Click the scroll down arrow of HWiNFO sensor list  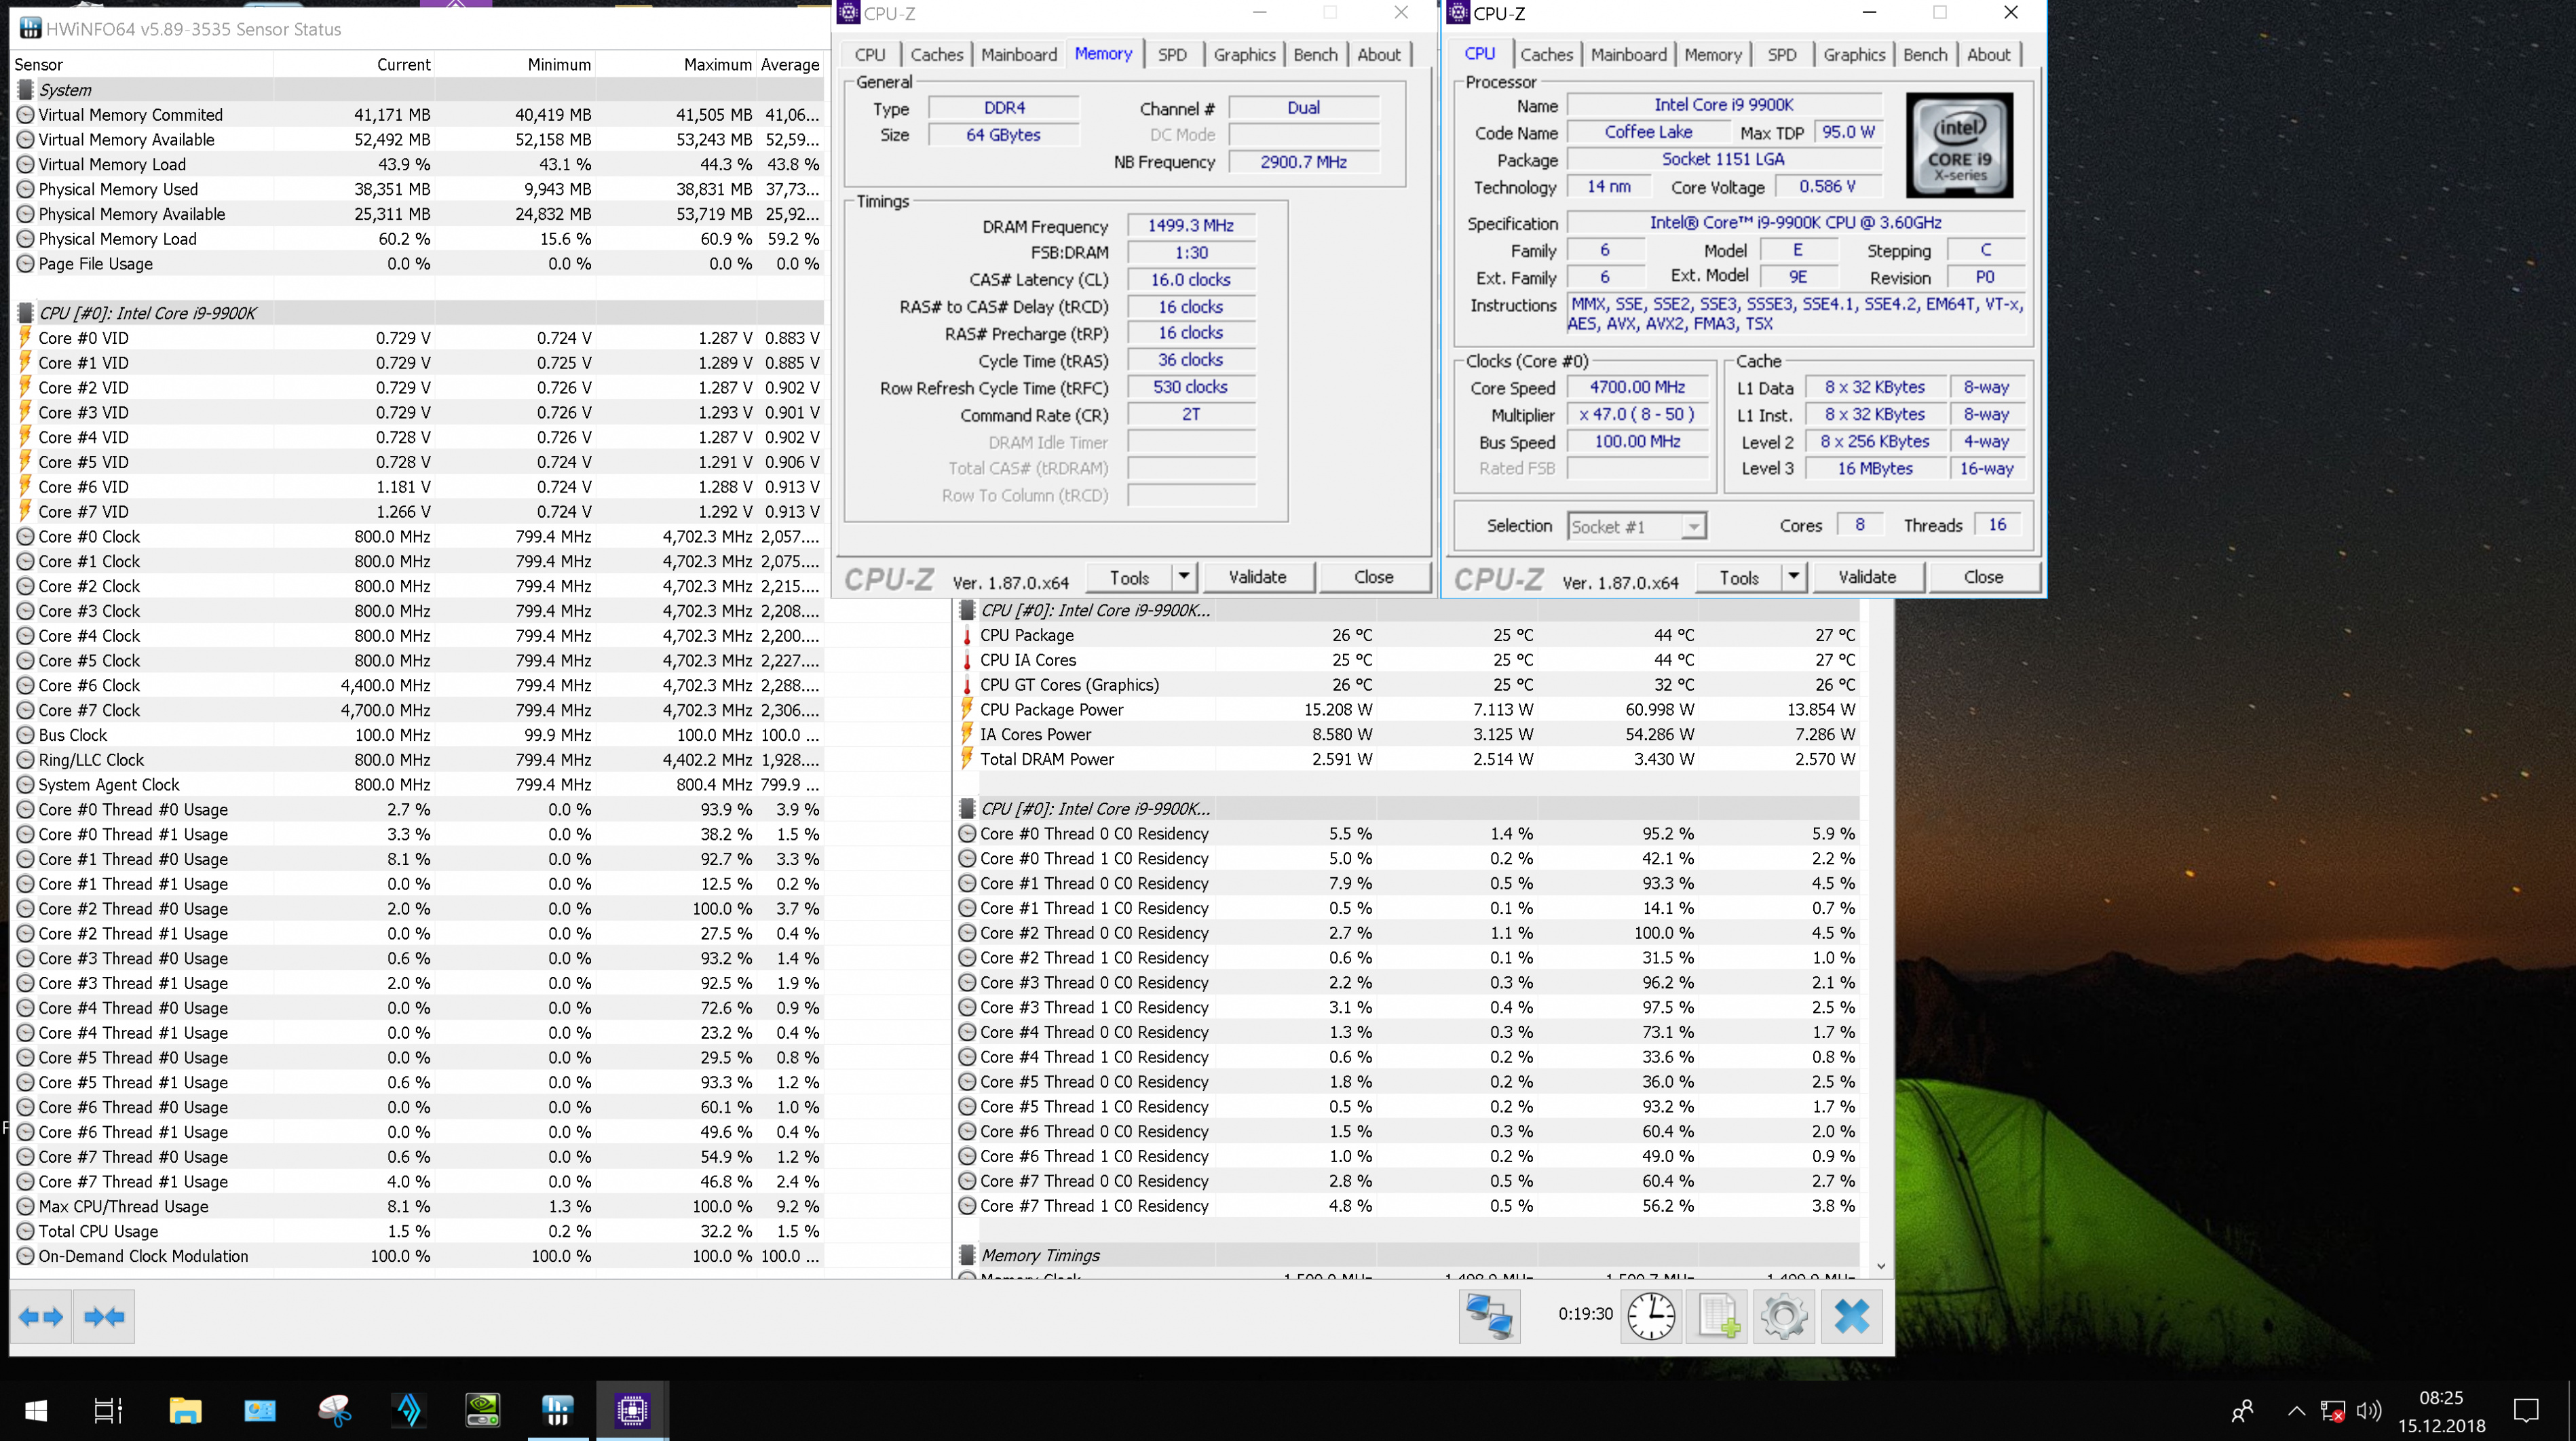tap(1881, 1266)
